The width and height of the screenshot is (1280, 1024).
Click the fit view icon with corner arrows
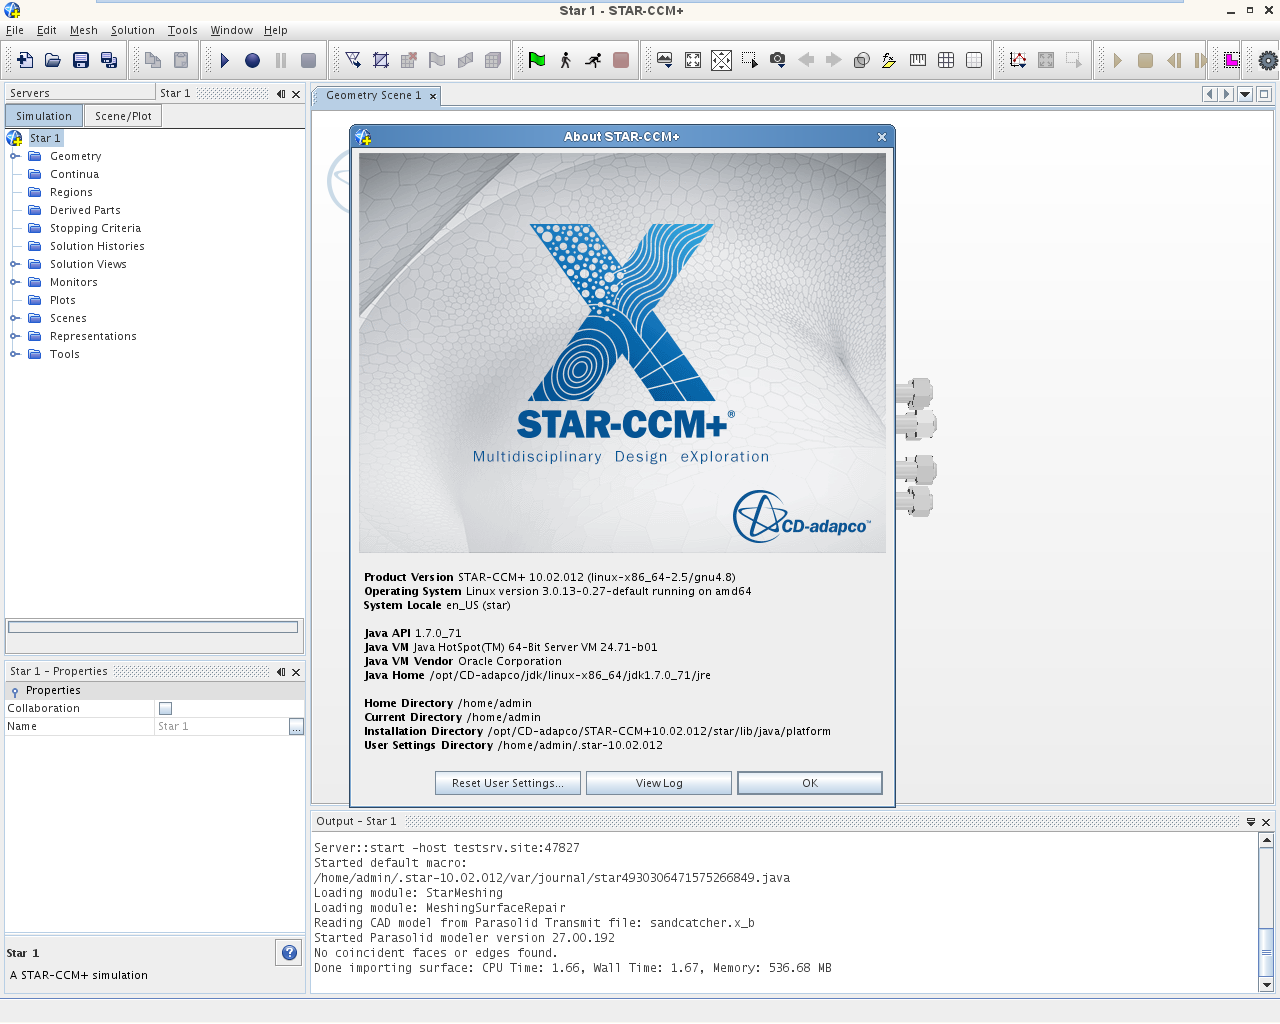693,60
